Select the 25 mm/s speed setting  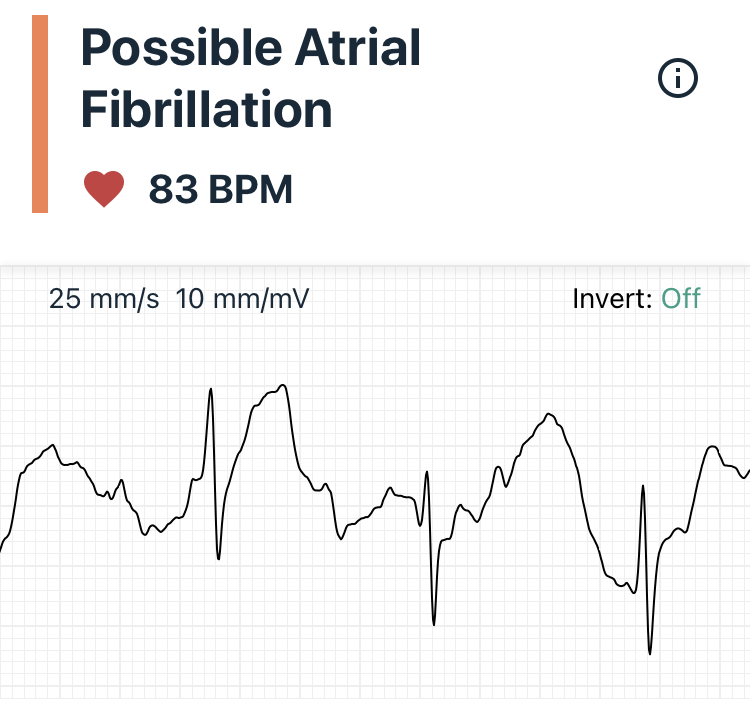pyautogui.click(x=104, y=298)
